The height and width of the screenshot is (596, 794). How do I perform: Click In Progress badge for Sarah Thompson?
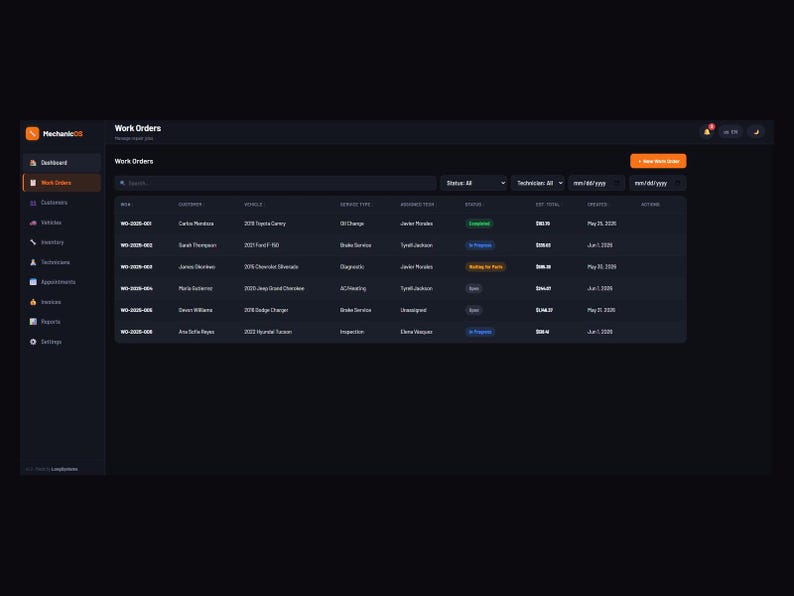coord(480,245)
